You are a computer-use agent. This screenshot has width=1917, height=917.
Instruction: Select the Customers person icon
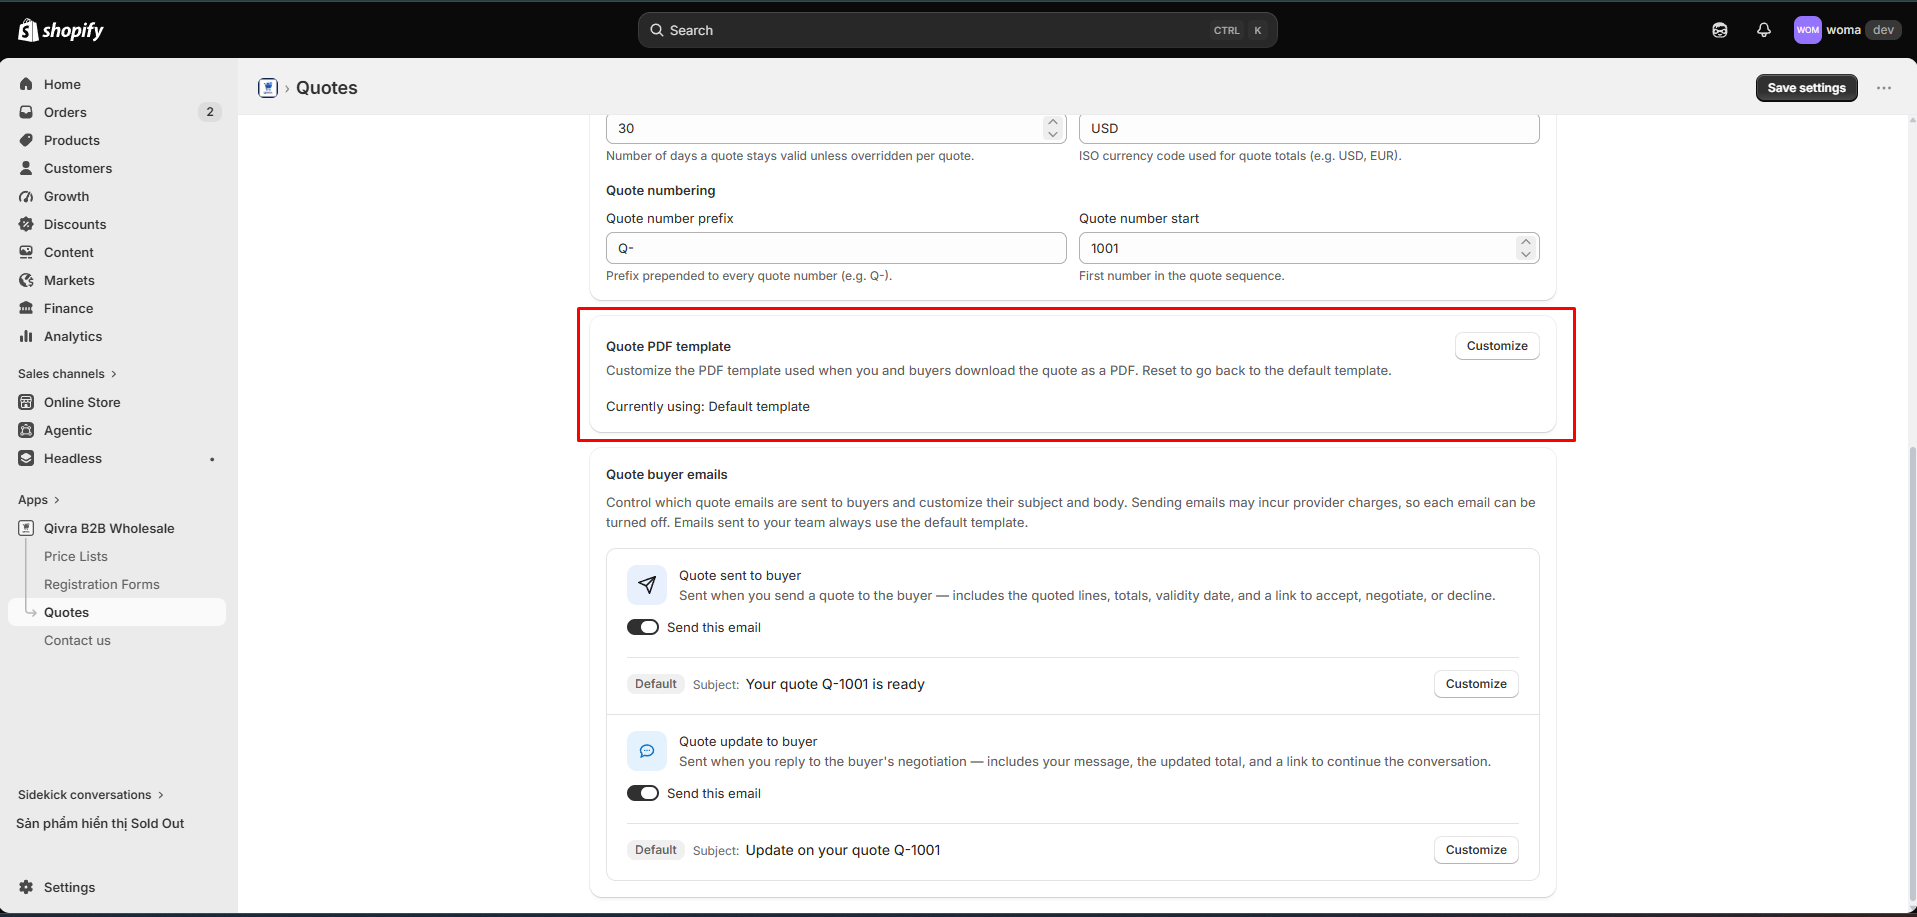coord(27,168)
